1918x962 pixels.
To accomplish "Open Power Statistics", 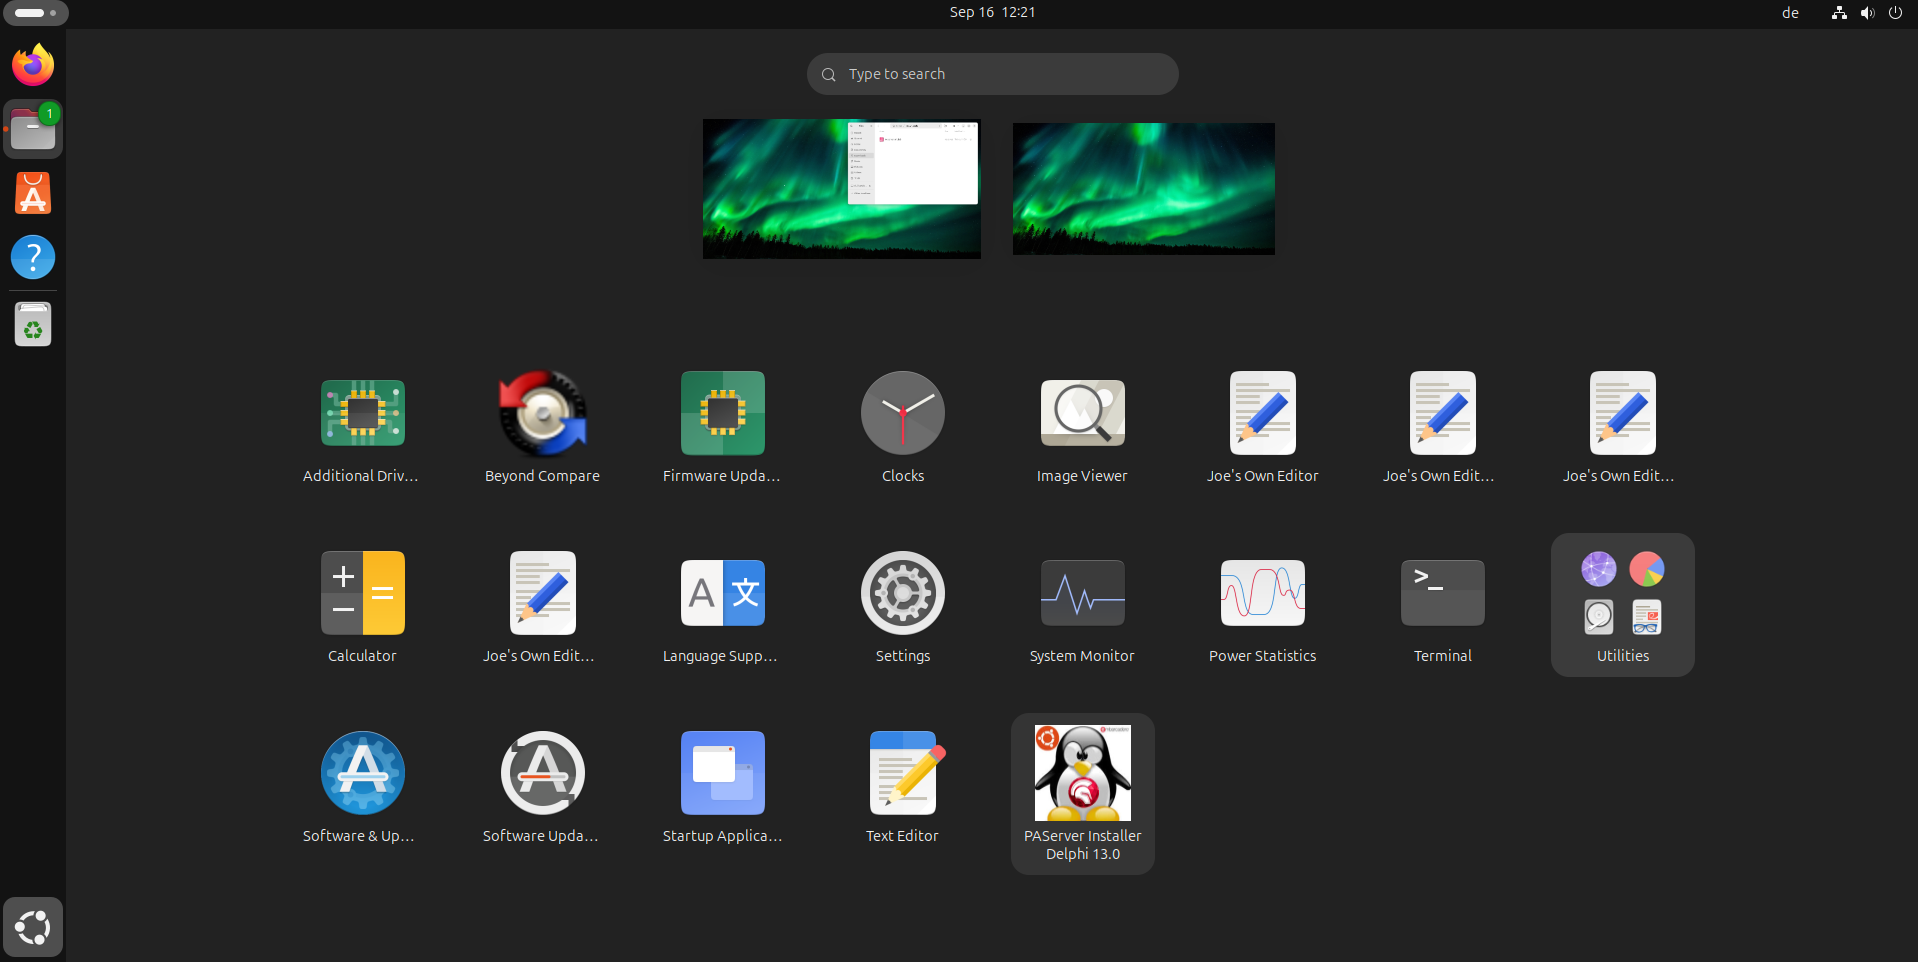I will point(1262,594).
